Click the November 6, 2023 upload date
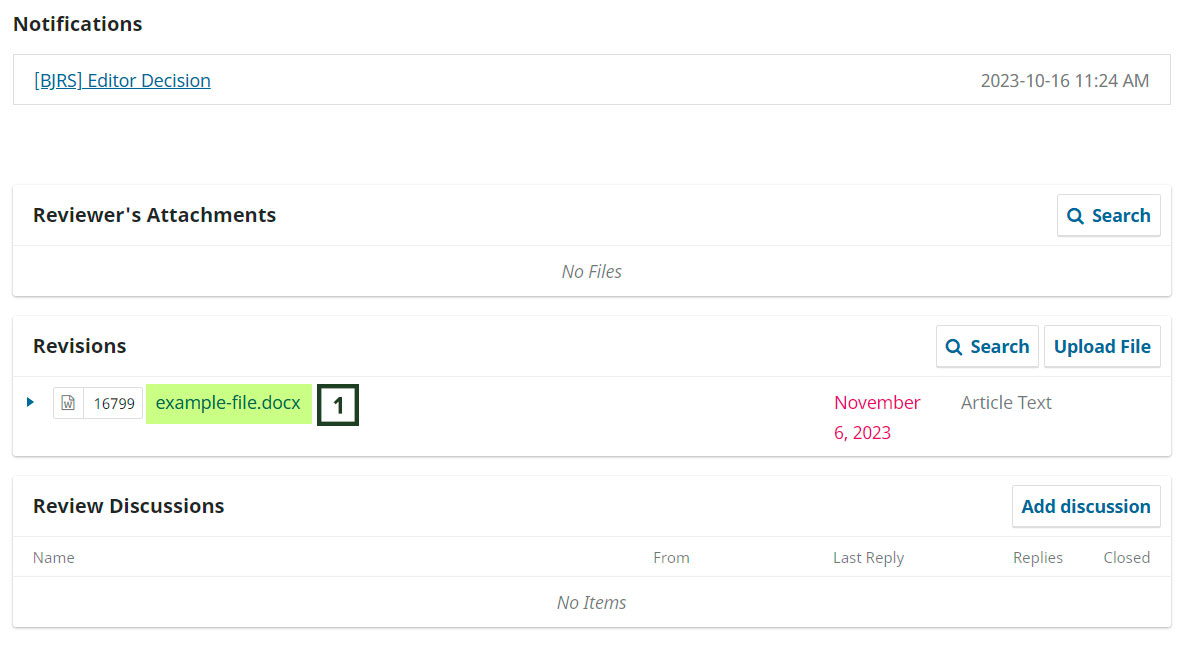The height and width of the screenshot is (648, 1192). coord(876,417)
